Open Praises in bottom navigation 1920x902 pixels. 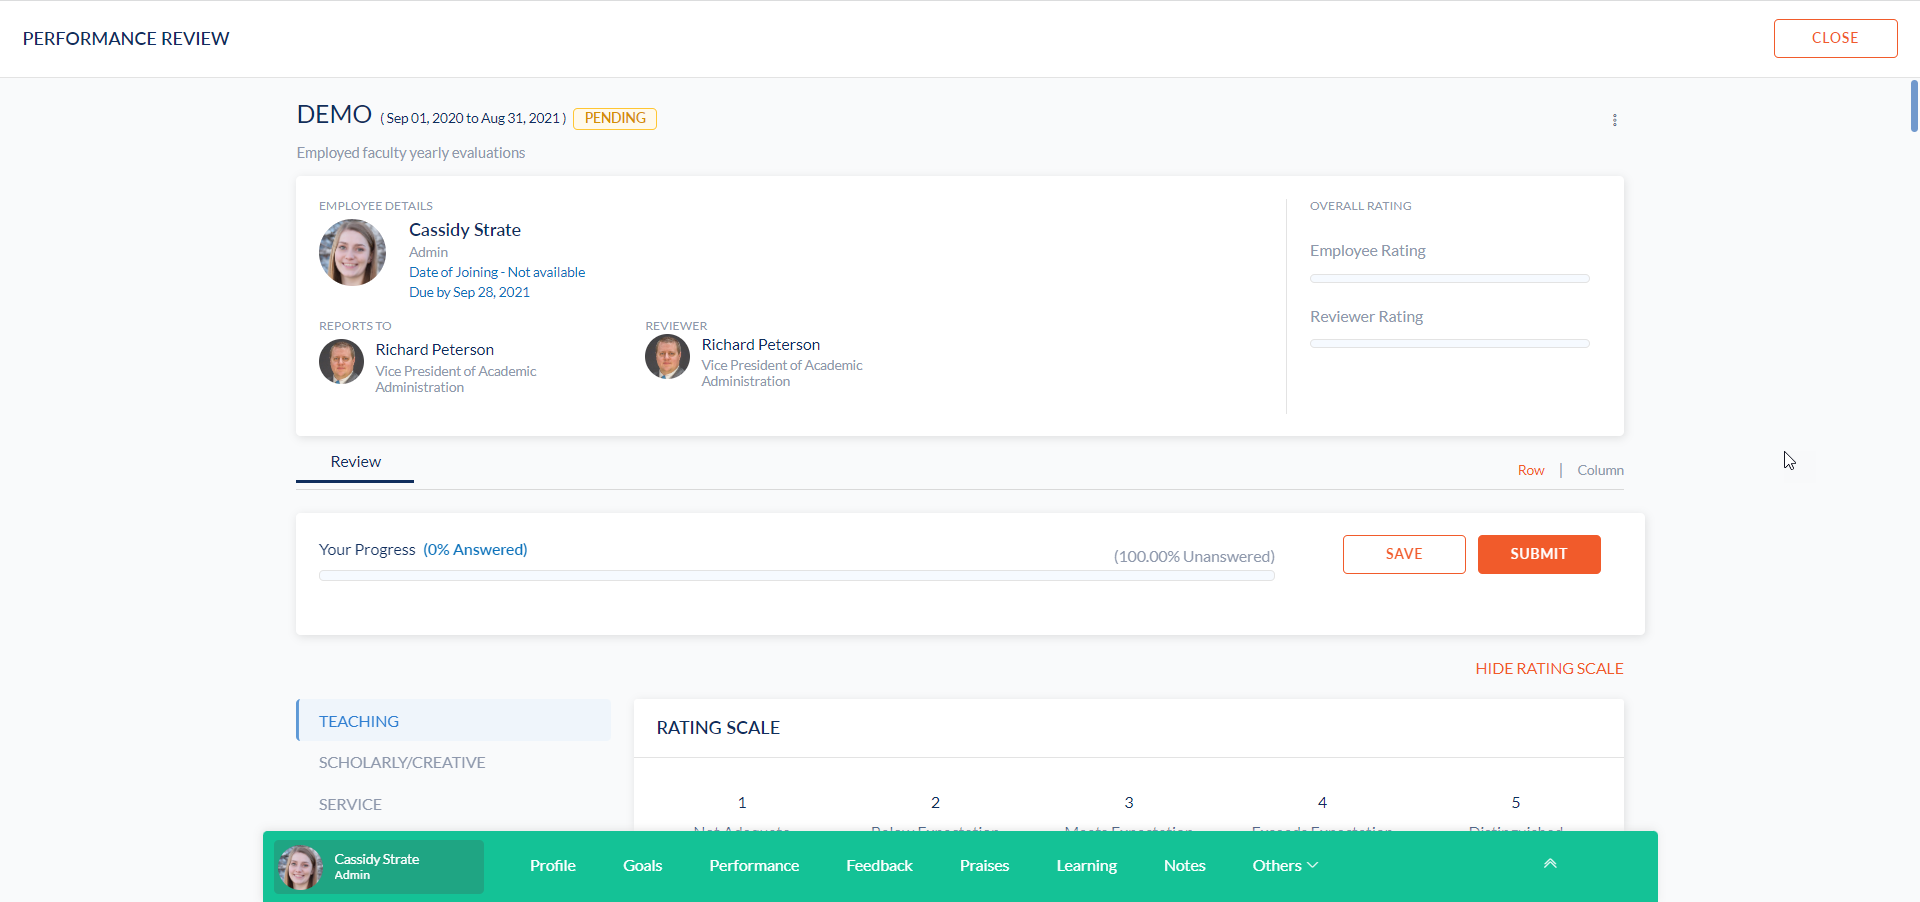click(x=984, y=866)
